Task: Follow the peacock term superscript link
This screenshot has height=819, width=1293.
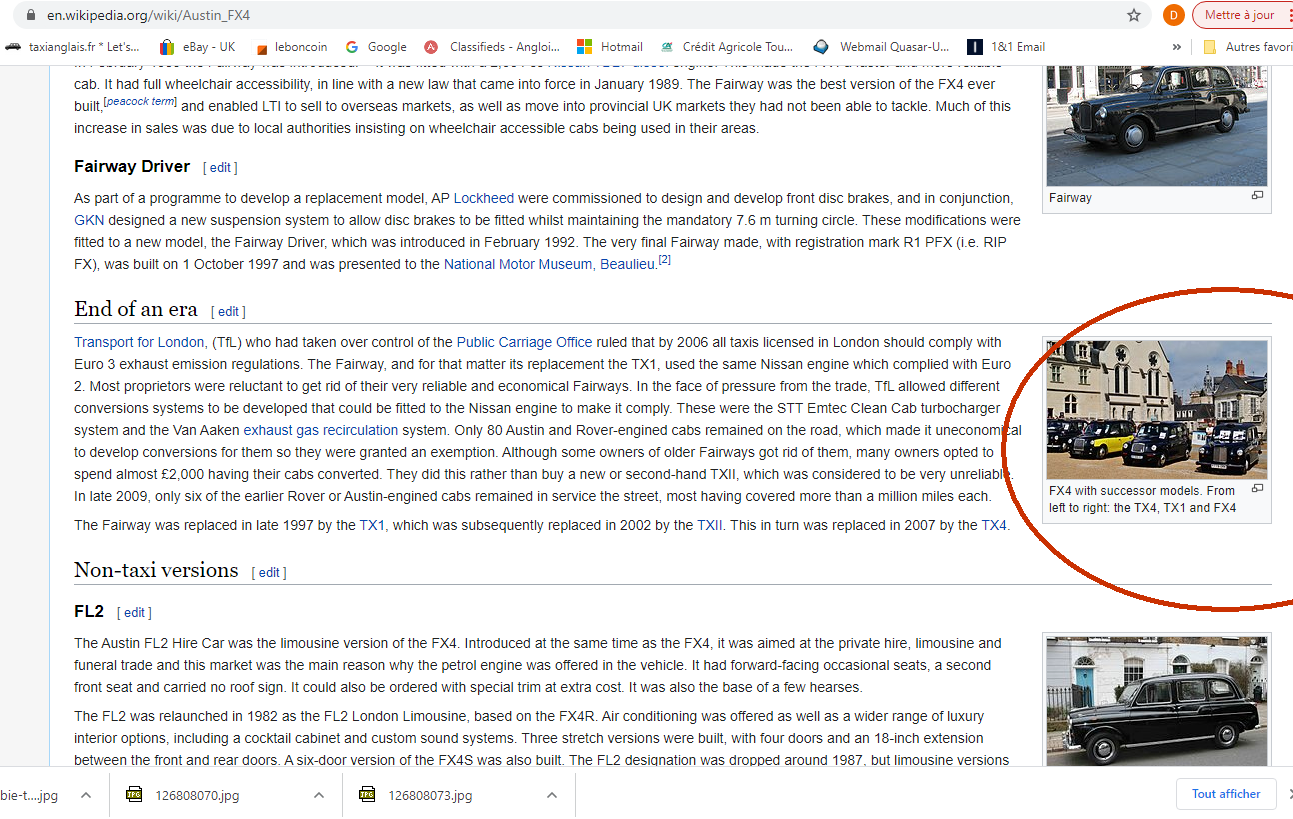Action: [140, 102]
